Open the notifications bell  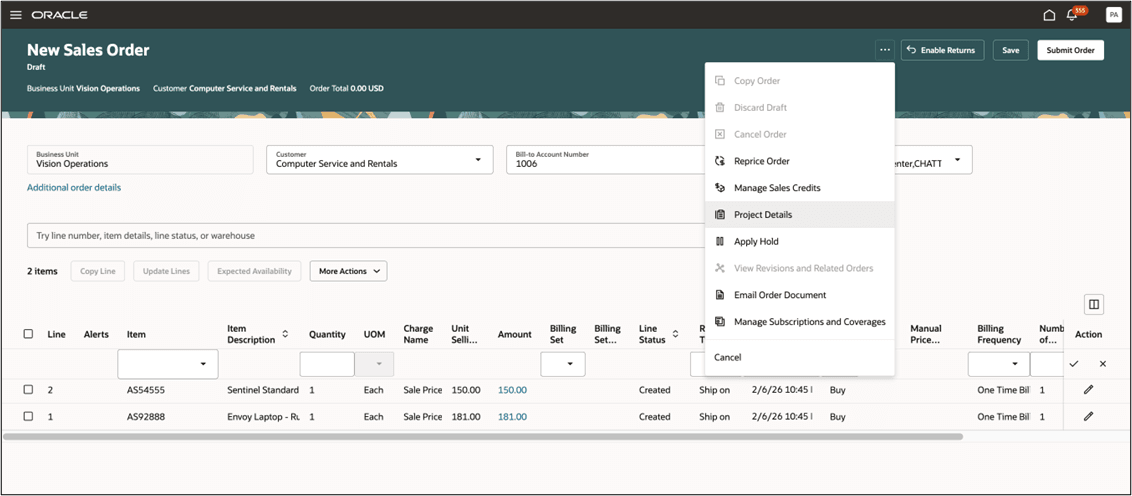point(1072,15)
